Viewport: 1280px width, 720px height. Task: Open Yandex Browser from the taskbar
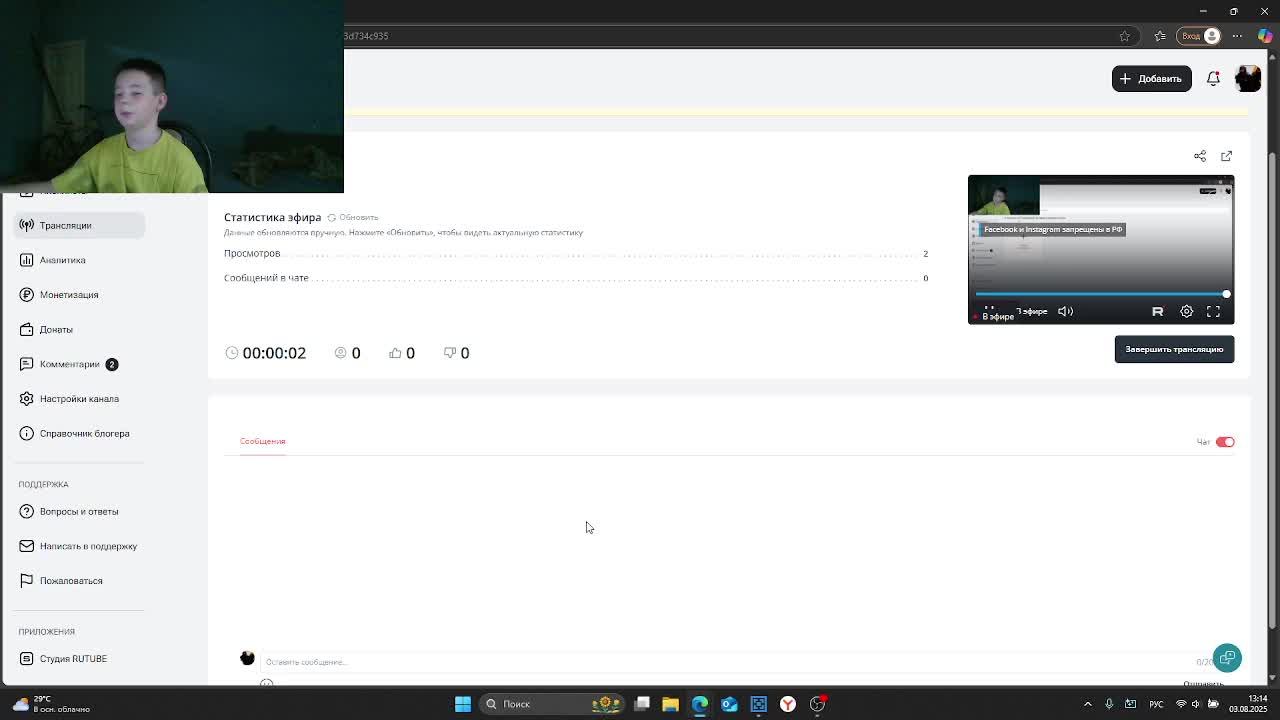coord(788,704)
